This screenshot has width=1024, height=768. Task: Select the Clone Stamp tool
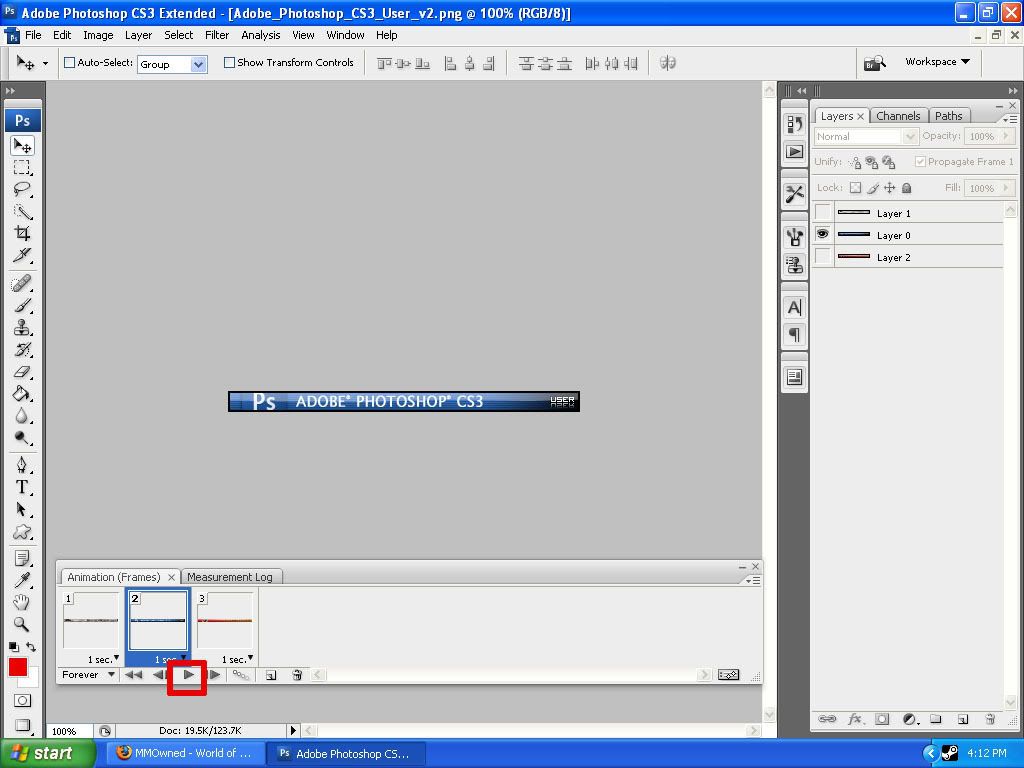point(22,327)
